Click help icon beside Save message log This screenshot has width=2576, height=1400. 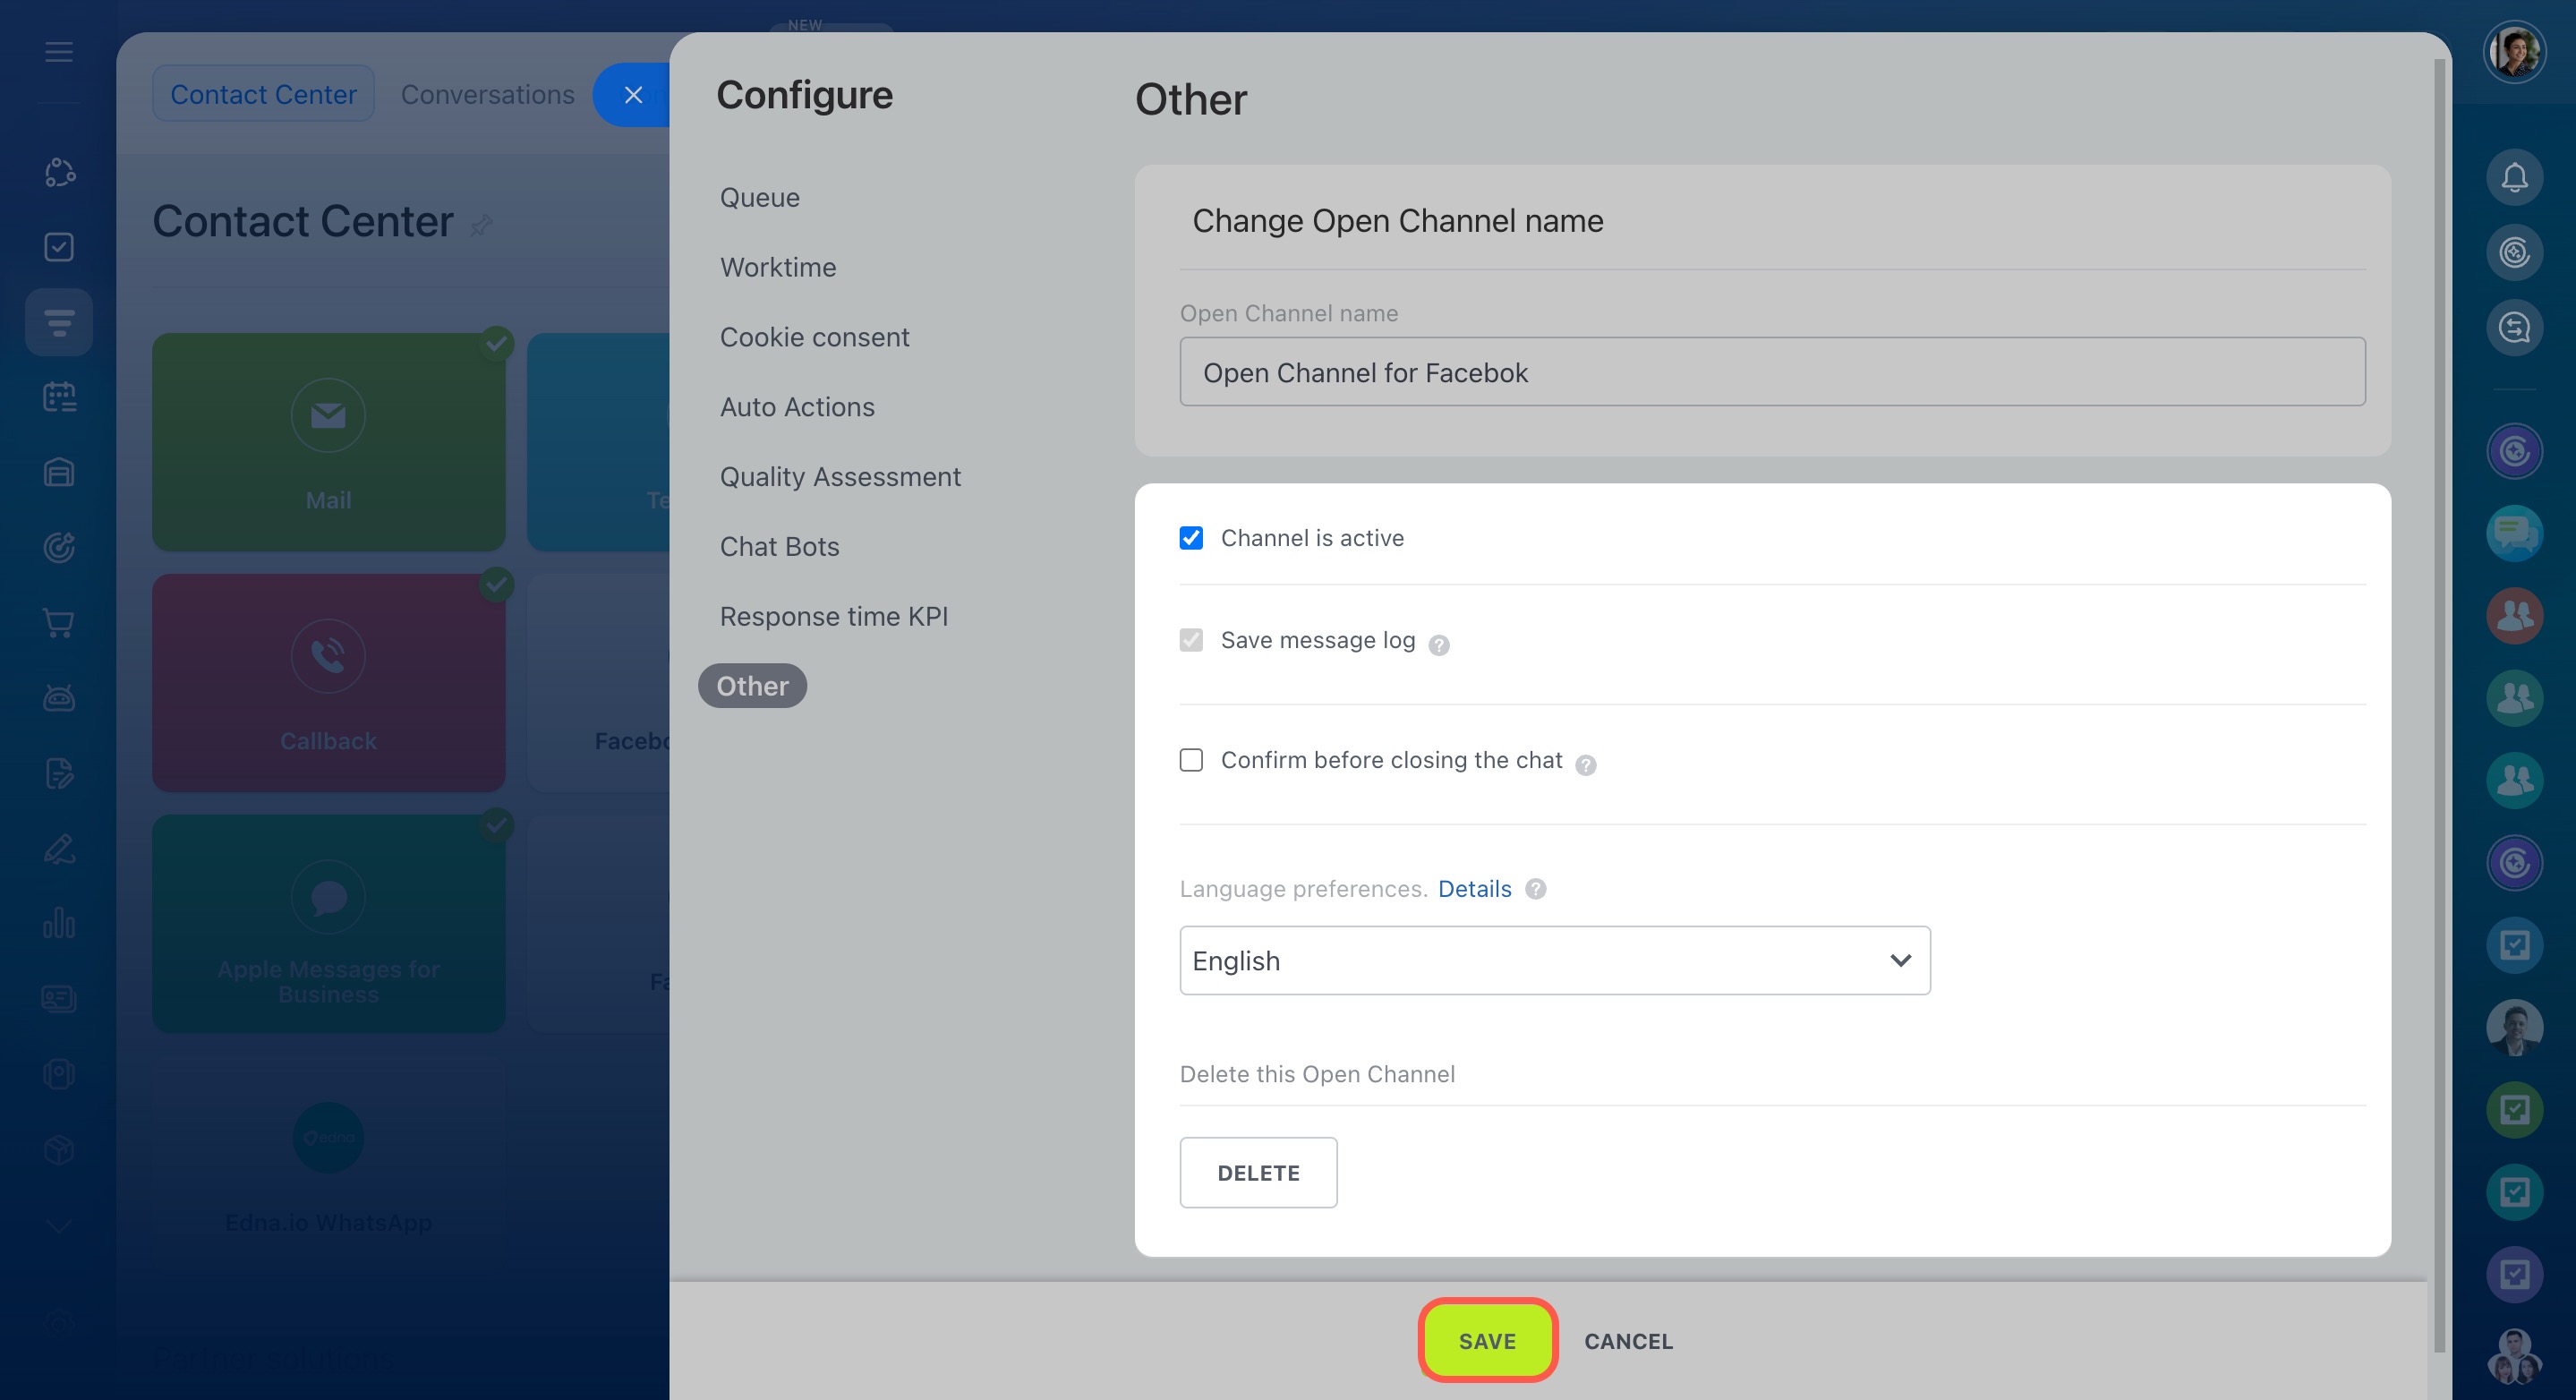[1438, 645]
